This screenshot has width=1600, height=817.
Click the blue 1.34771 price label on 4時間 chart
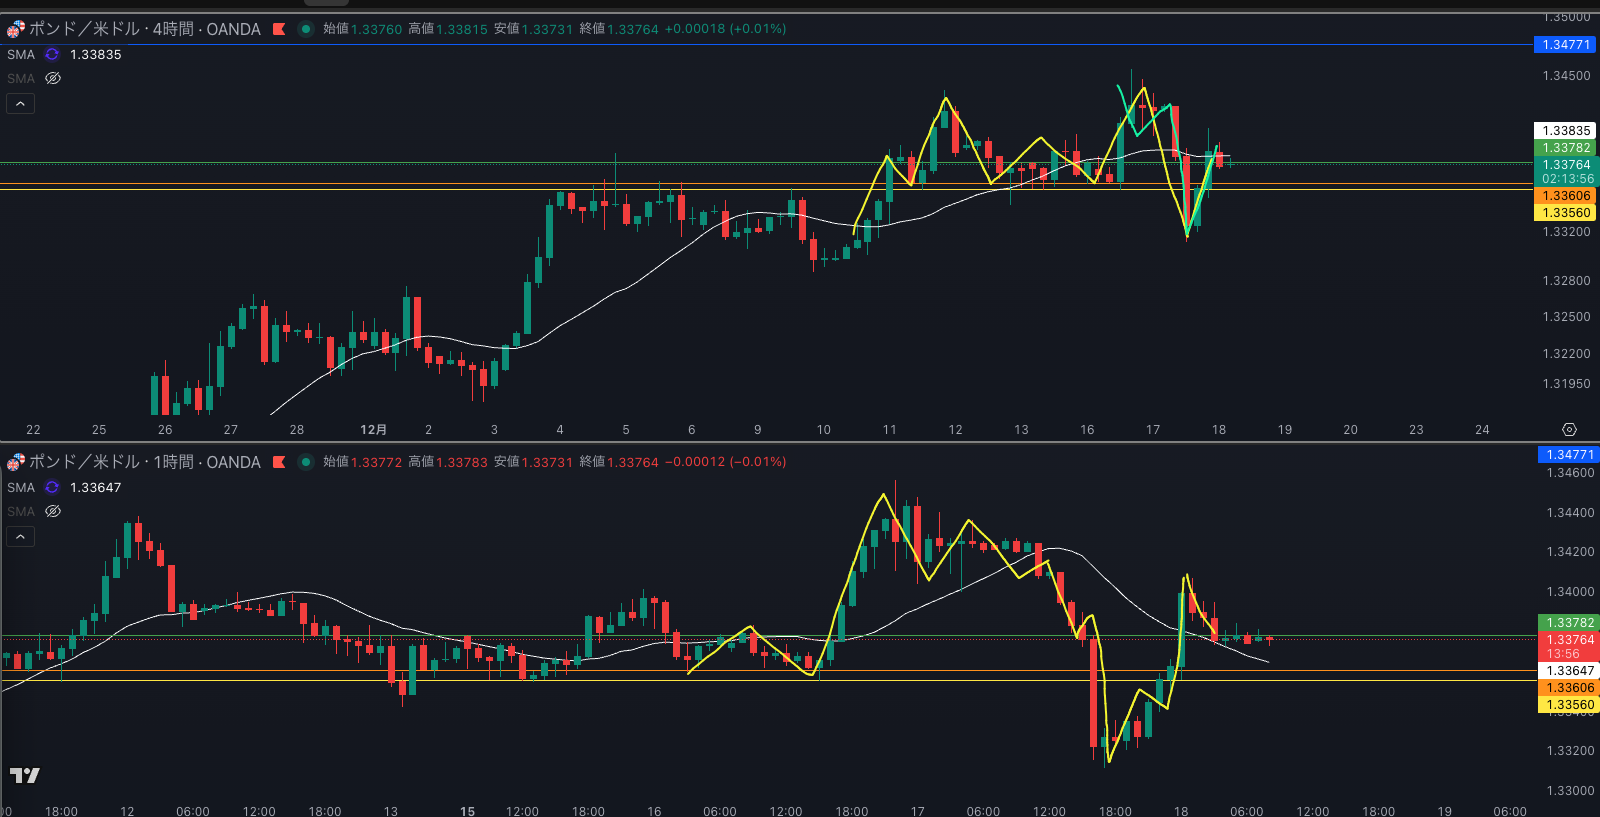(1565, 45)
